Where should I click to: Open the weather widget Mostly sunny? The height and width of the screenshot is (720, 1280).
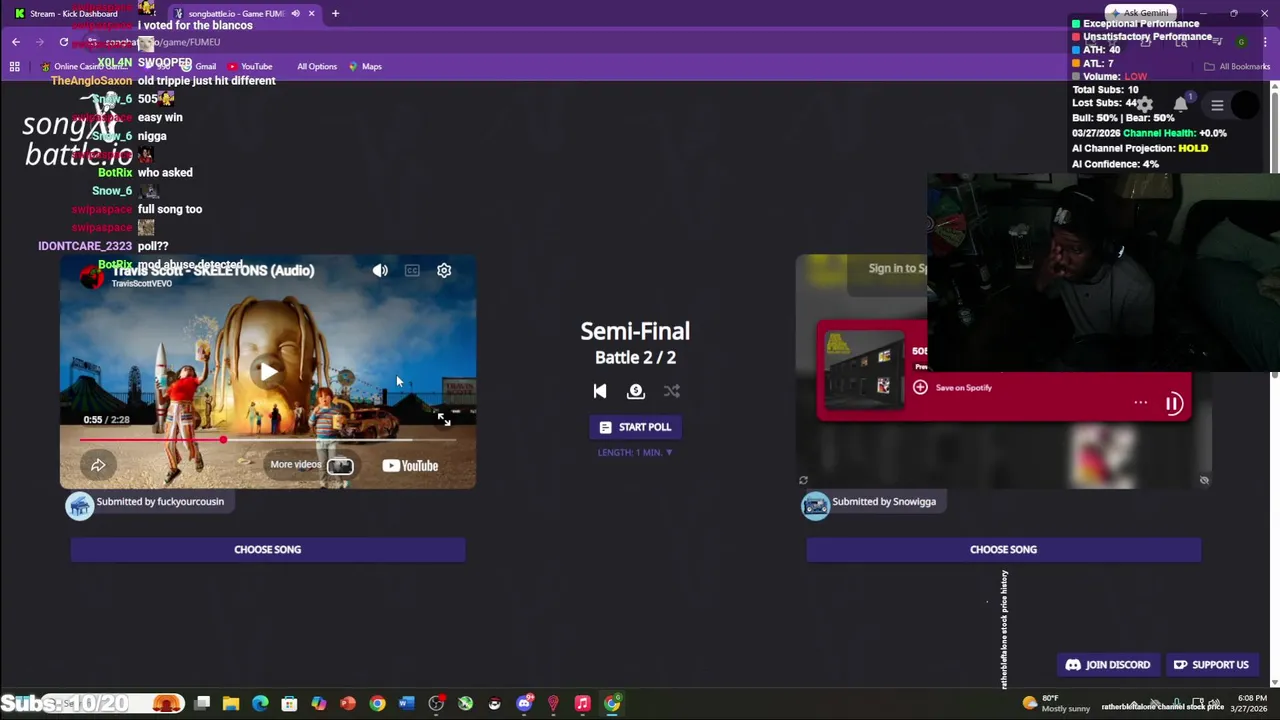(x=1056, y=703)
